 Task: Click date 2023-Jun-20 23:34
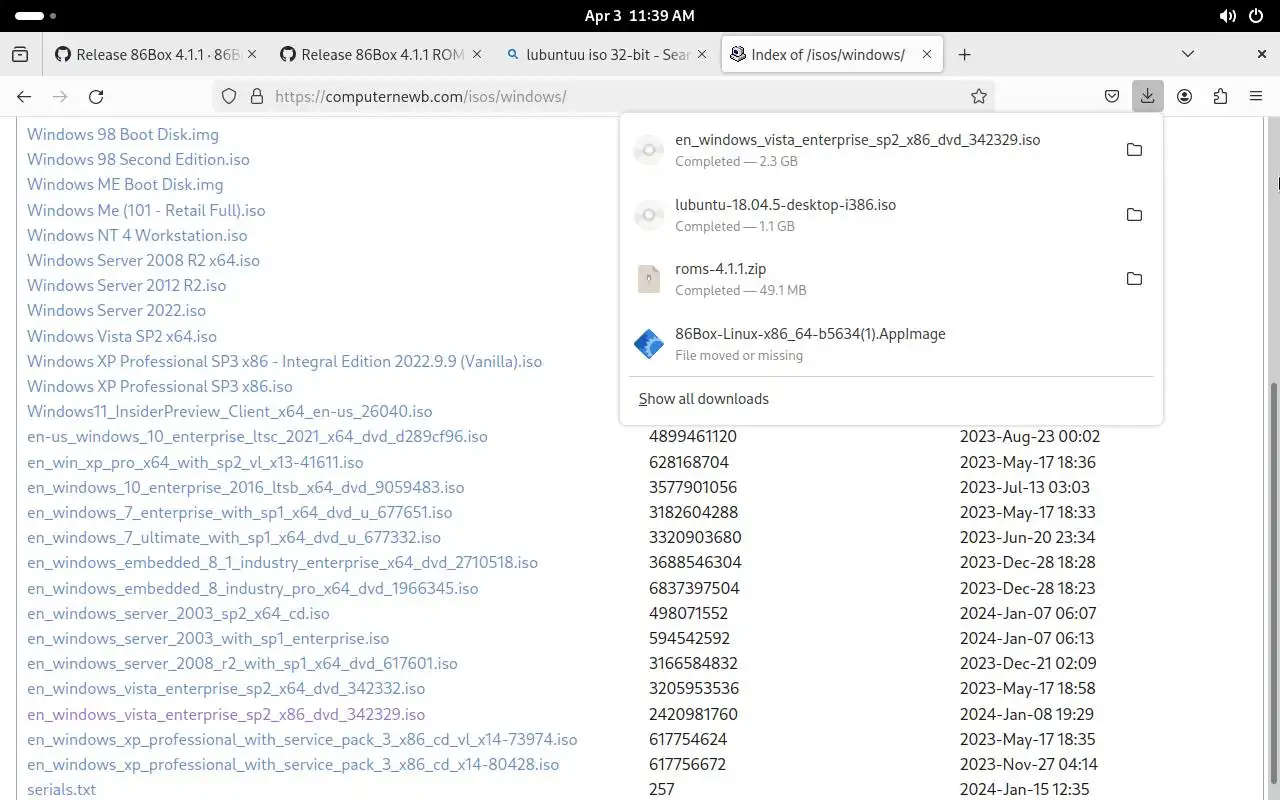pos(1028,537)
